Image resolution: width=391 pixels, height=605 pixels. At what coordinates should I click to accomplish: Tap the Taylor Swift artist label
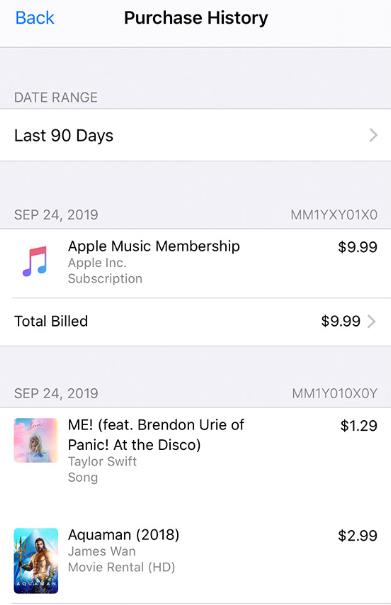102,461
